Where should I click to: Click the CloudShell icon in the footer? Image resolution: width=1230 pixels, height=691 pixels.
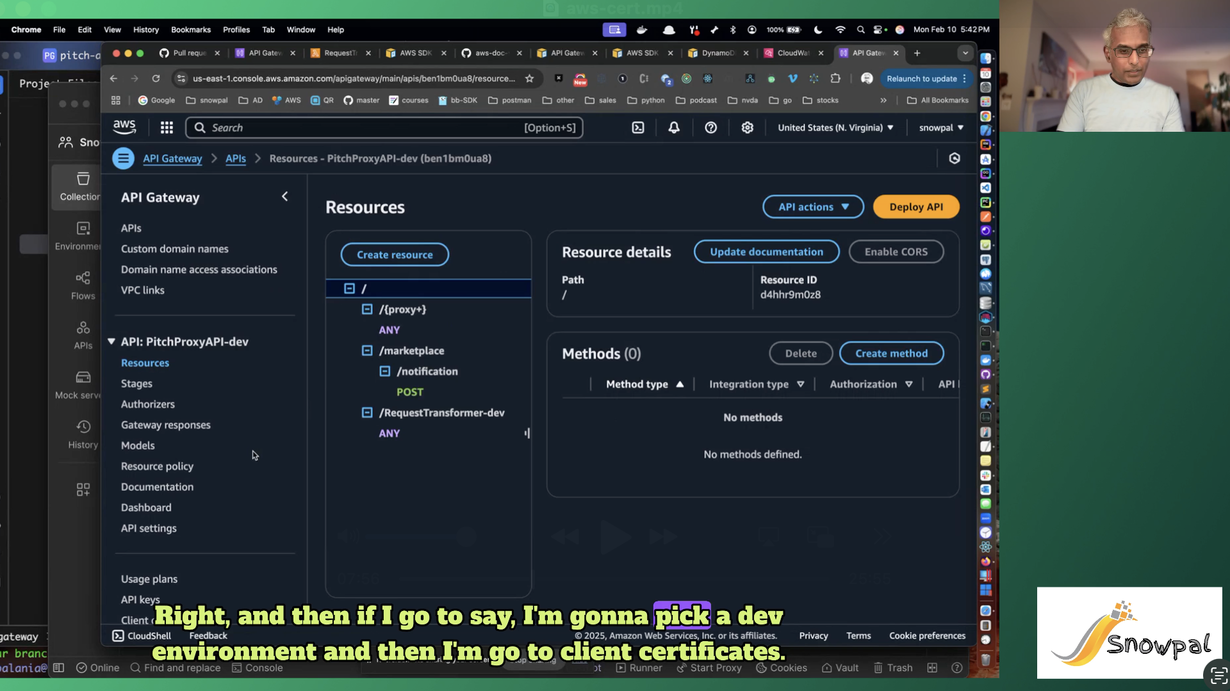point(118,636)
